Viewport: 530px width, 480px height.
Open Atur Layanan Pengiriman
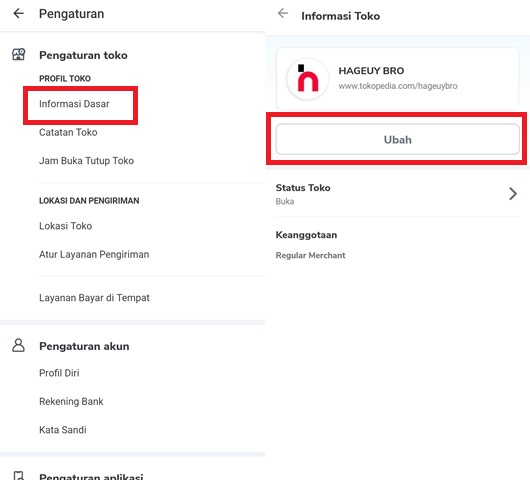(94, 254)
